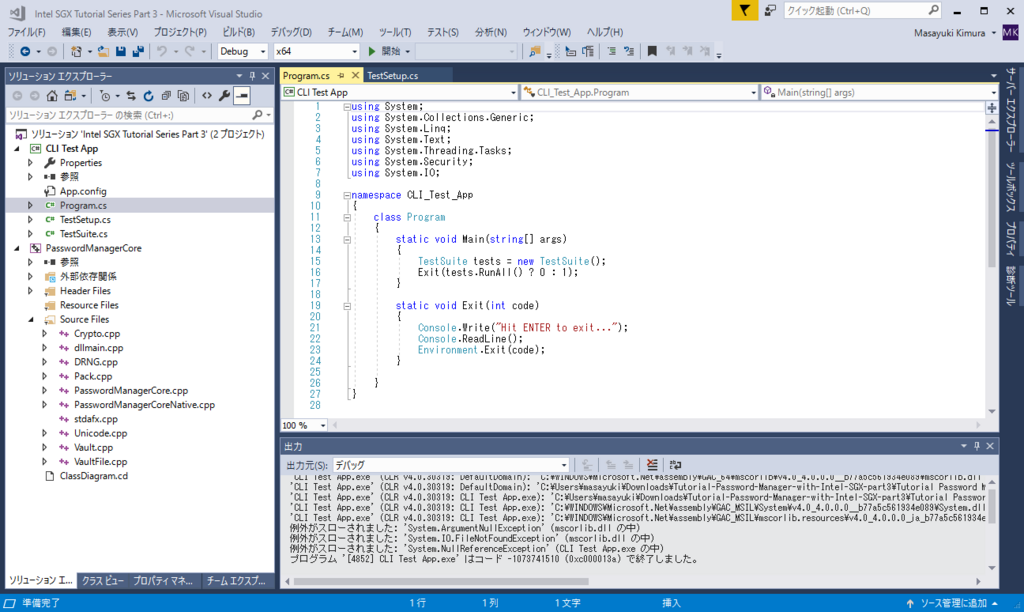
Task: Switch to the Team Explorer tab
Action: tap(236, 580)
